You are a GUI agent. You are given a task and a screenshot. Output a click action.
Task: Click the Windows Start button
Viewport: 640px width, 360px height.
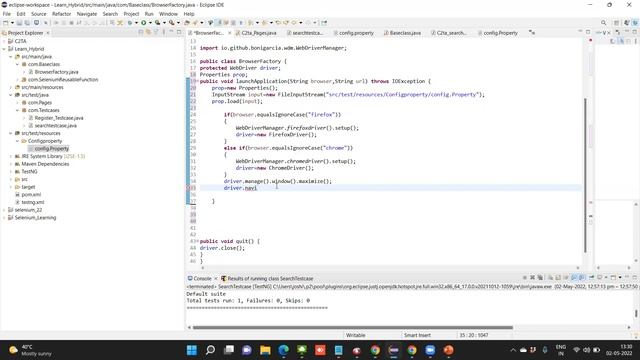pos(191,350)
